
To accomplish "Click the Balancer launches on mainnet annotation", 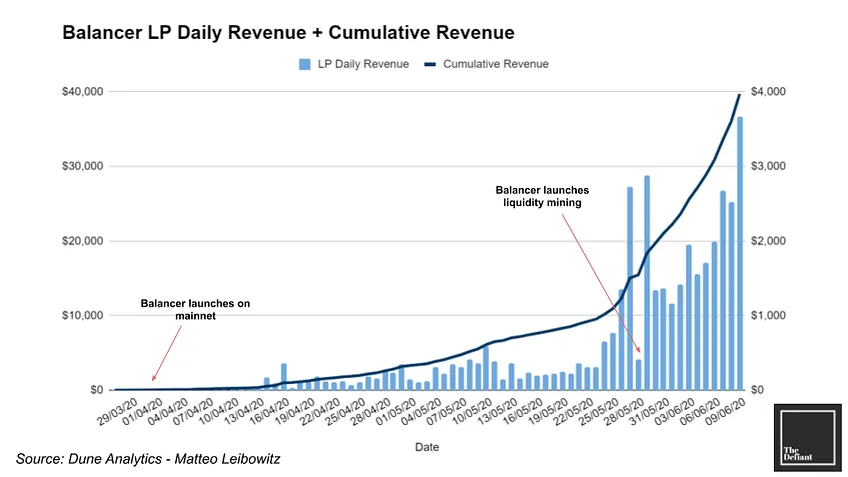I will point(195,309).
